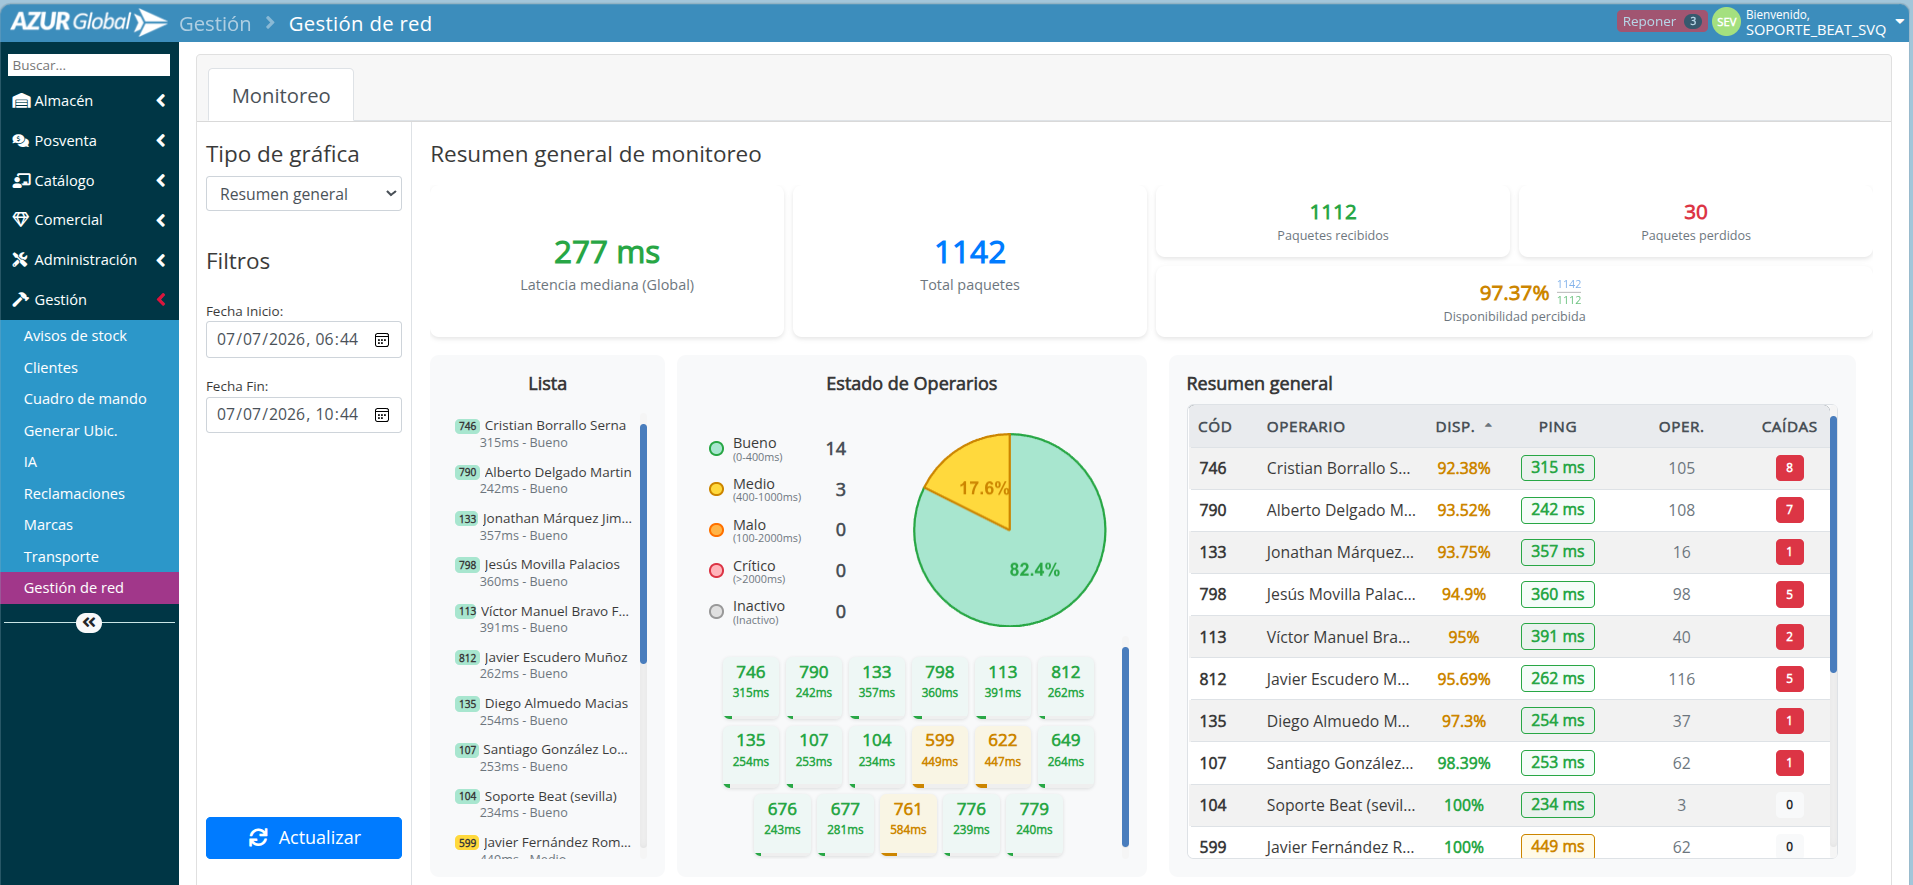Collapse the Gestión menu chevron
This screenshot has height=885, width=1913.
tap(161, 300)
